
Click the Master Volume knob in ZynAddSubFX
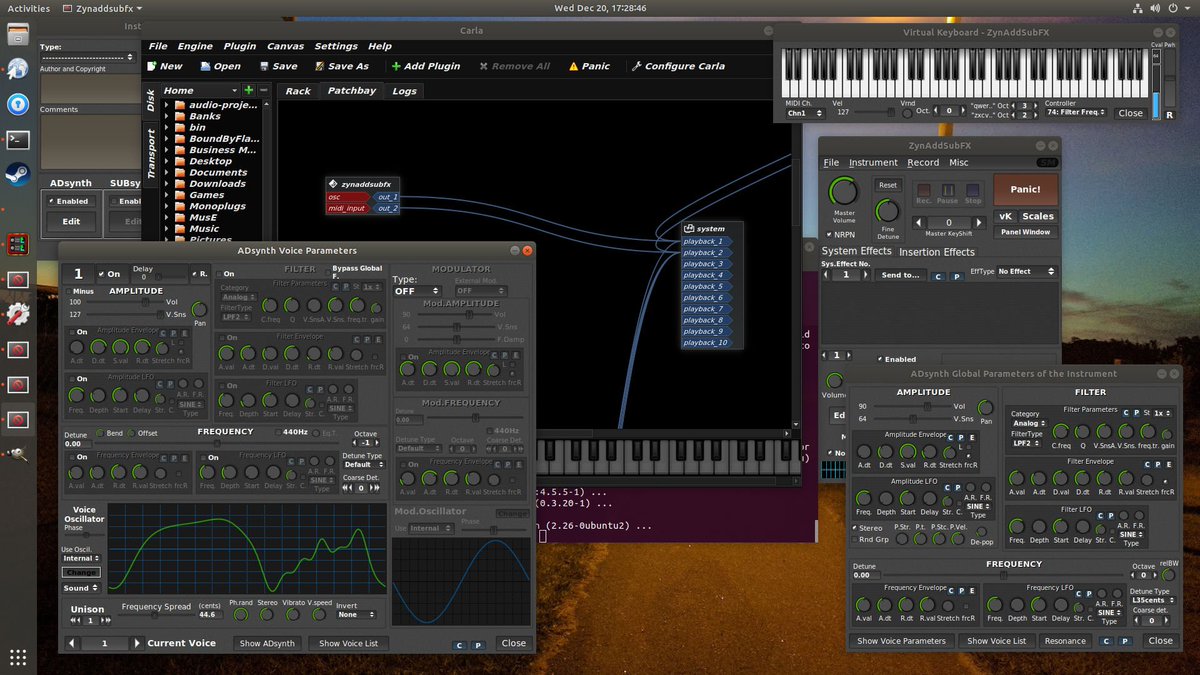(x=844, y=191)
